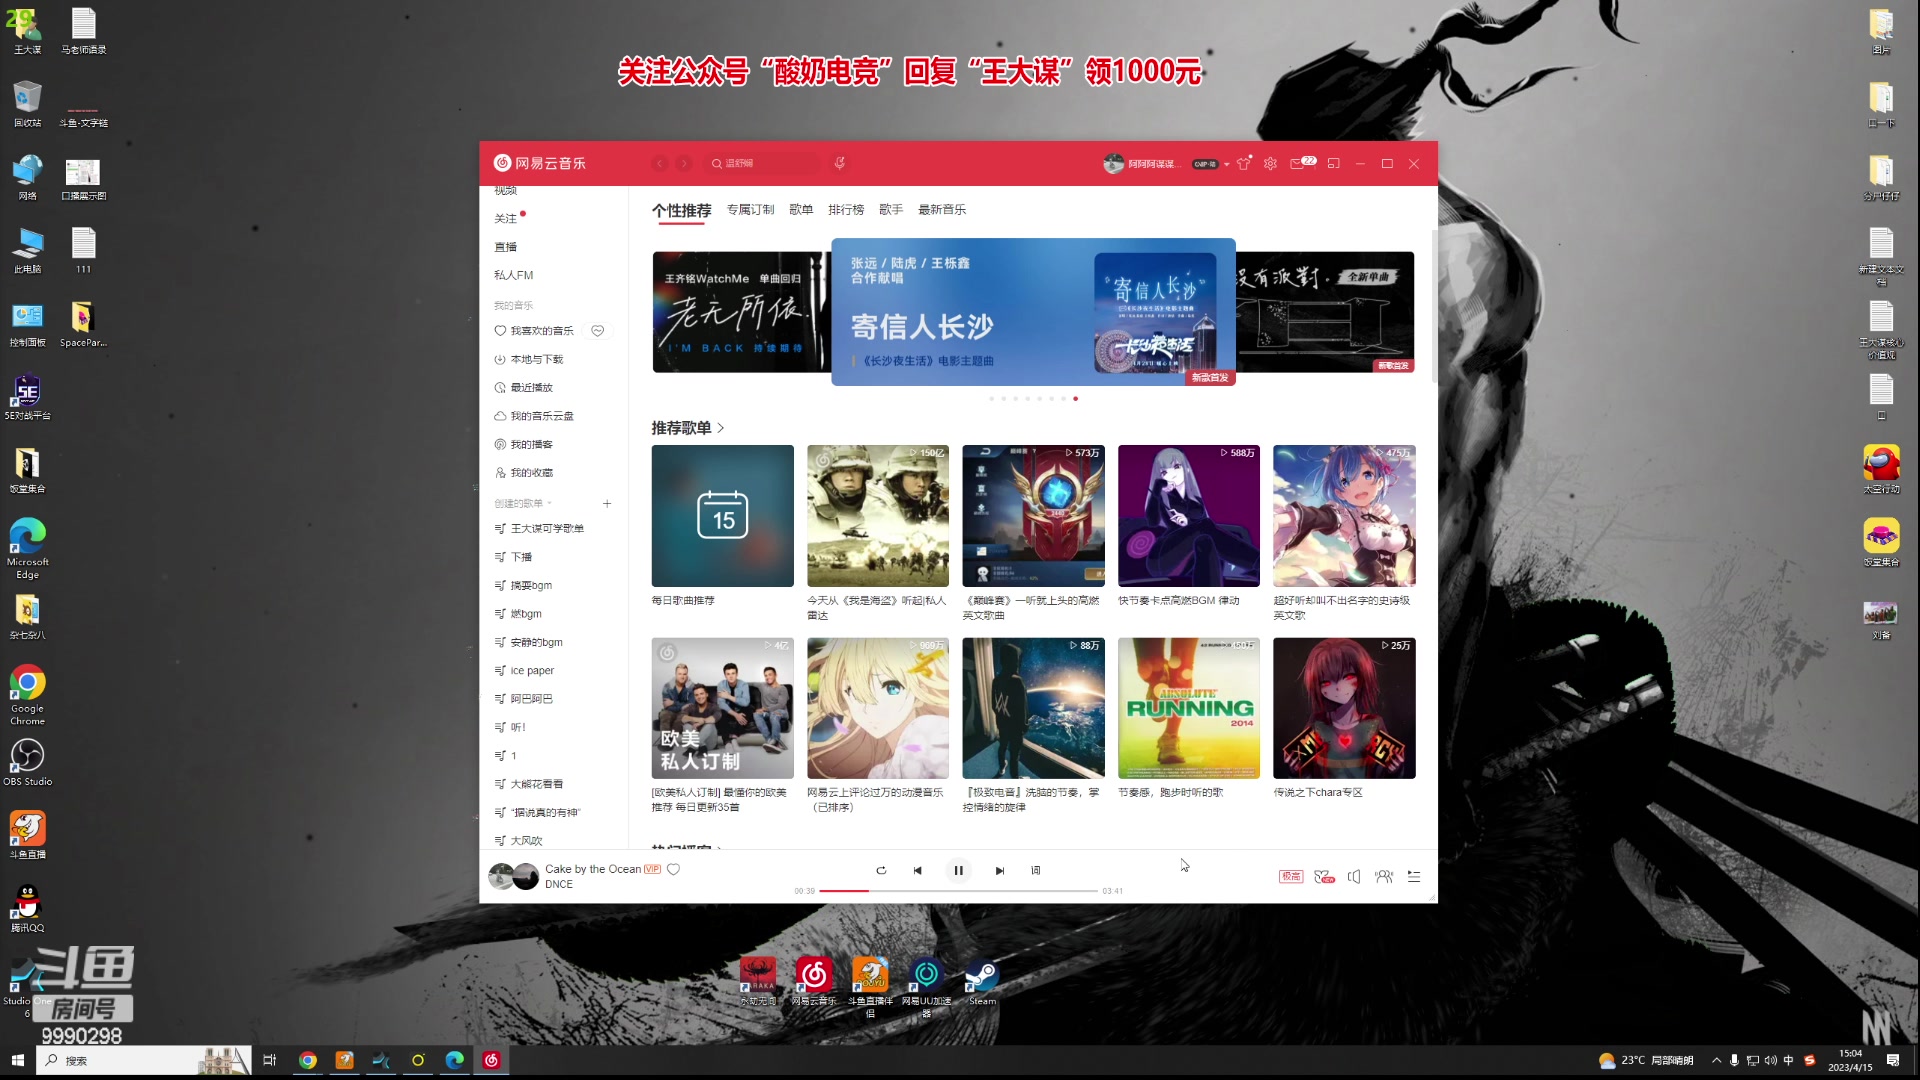The width and height of the screenshot is (1920, 1080).
Task: Select the 个性推荐 tab
Action: pos(682,211)
